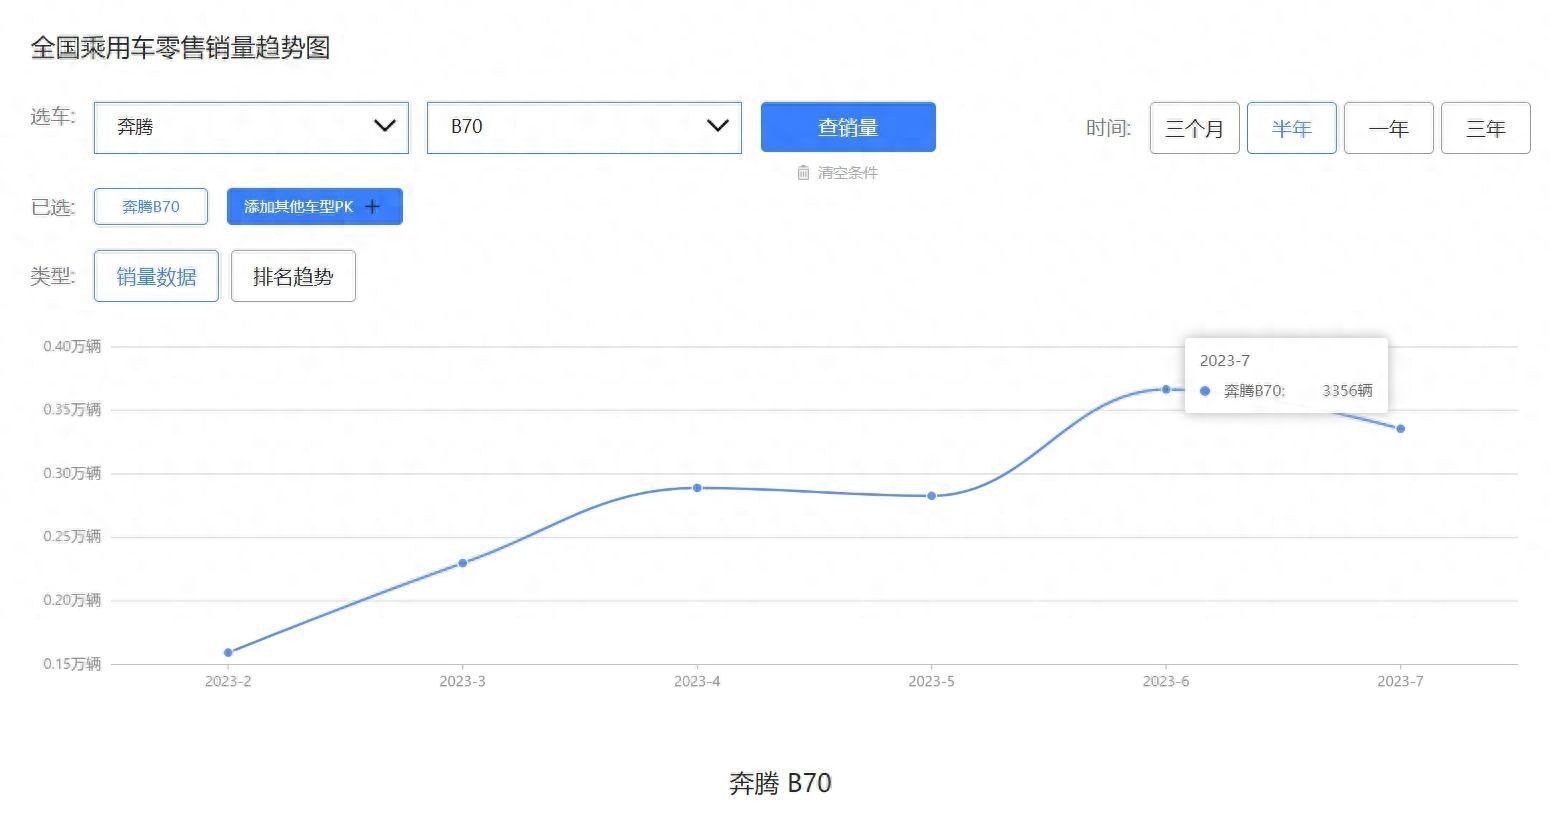This screenshot has height=815, width=1550.
Task: Switch to 排名趋势 type
Action: tap(293, 276)
